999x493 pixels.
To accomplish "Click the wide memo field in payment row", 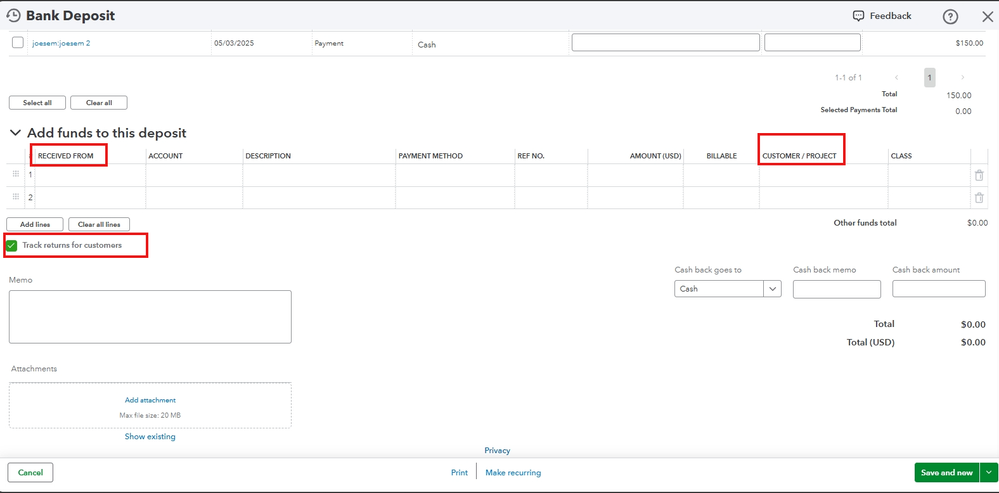I will [x=666, y=43].
